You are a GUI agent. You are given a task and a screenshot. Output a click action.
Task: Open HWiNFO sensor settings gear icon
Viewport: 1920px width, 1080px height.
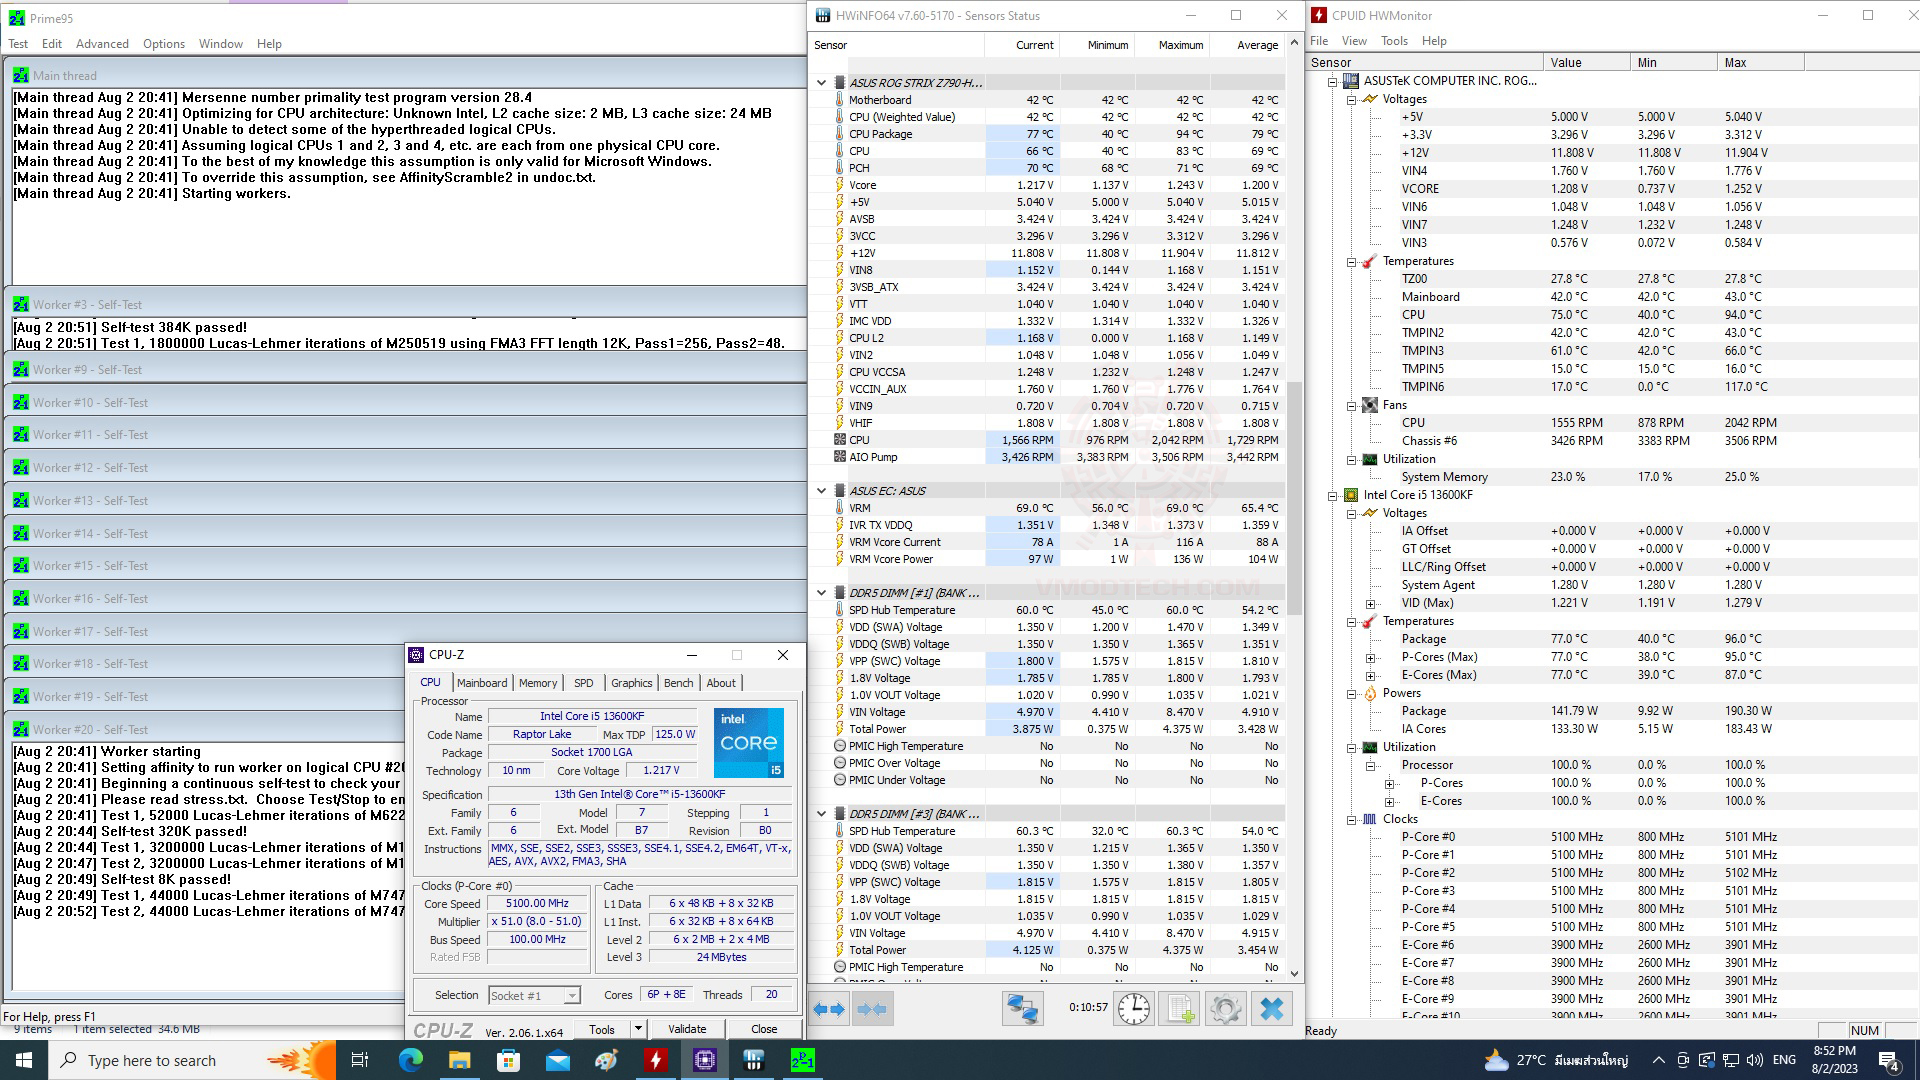[1226, 1009]
